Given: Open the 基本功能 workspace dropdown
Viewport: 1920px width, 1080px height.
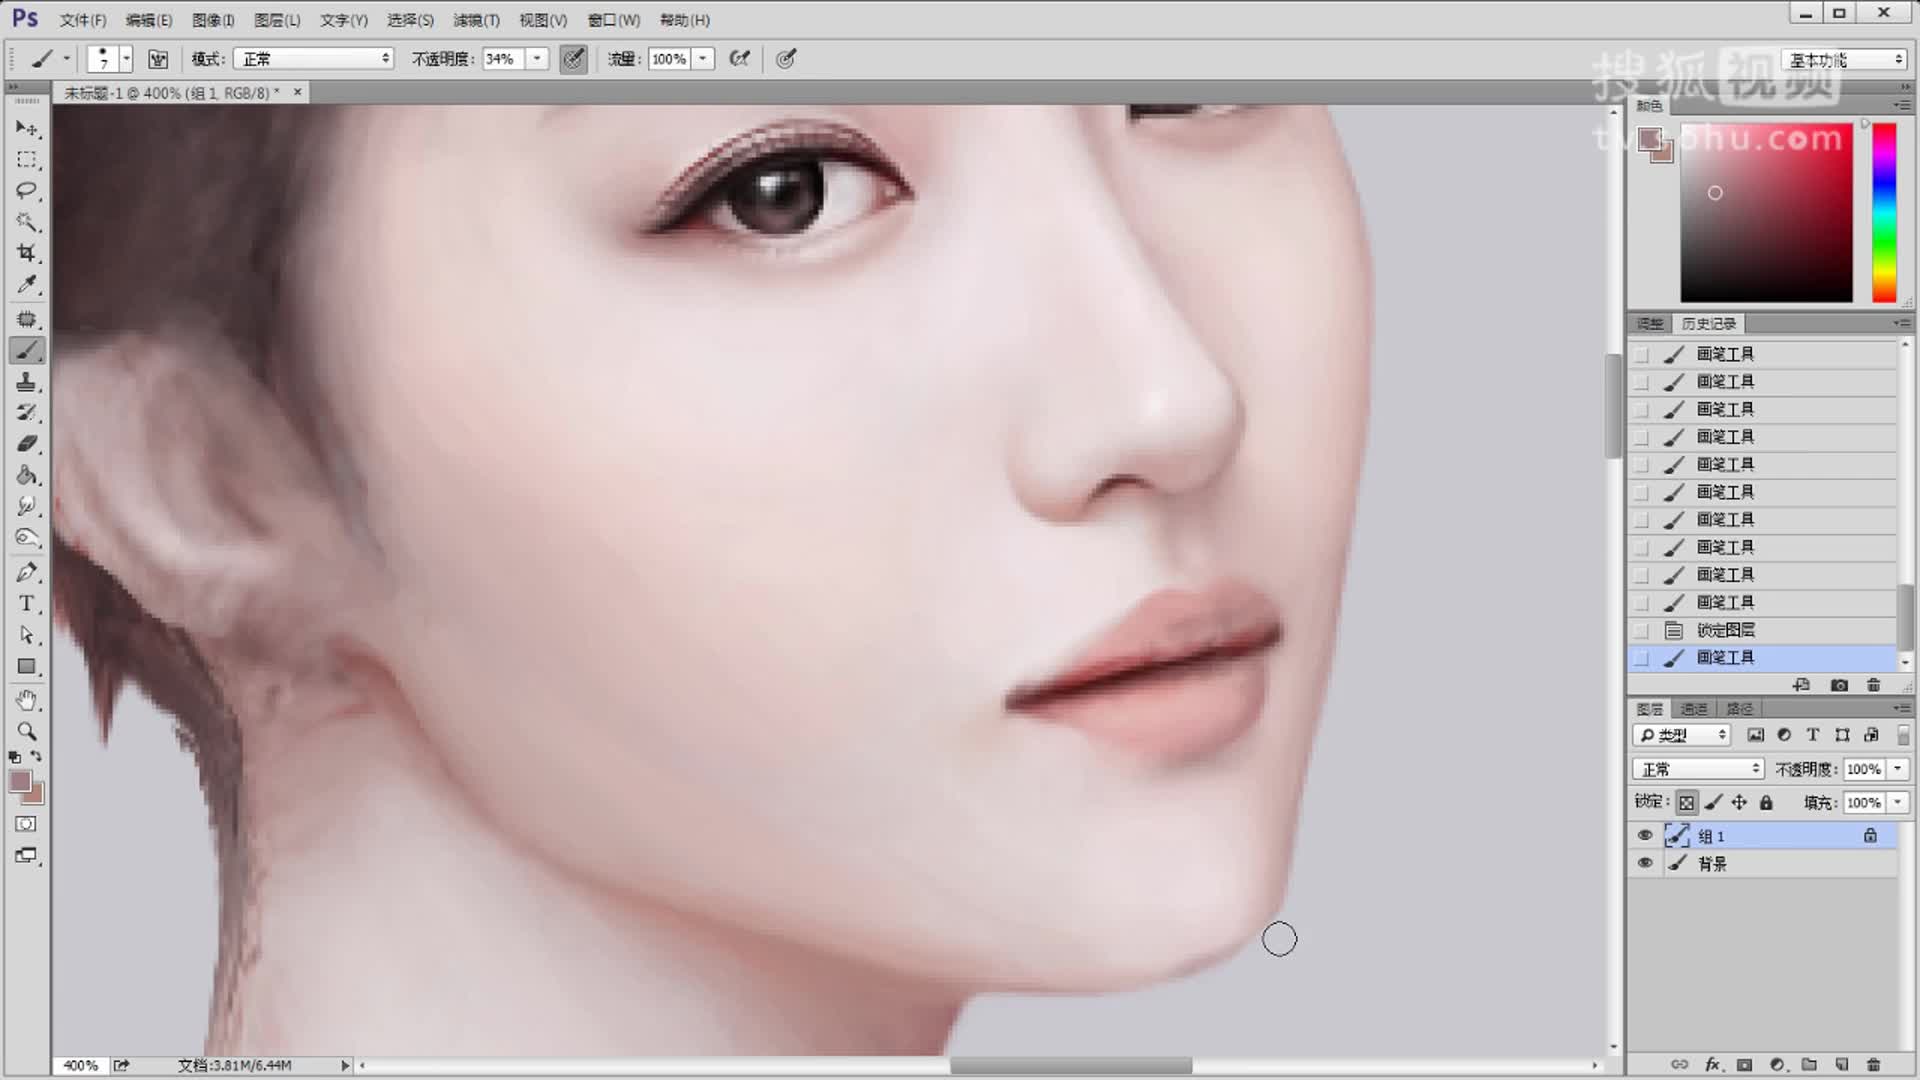Looking at the screenshot, I should (x=1844, y=60).
